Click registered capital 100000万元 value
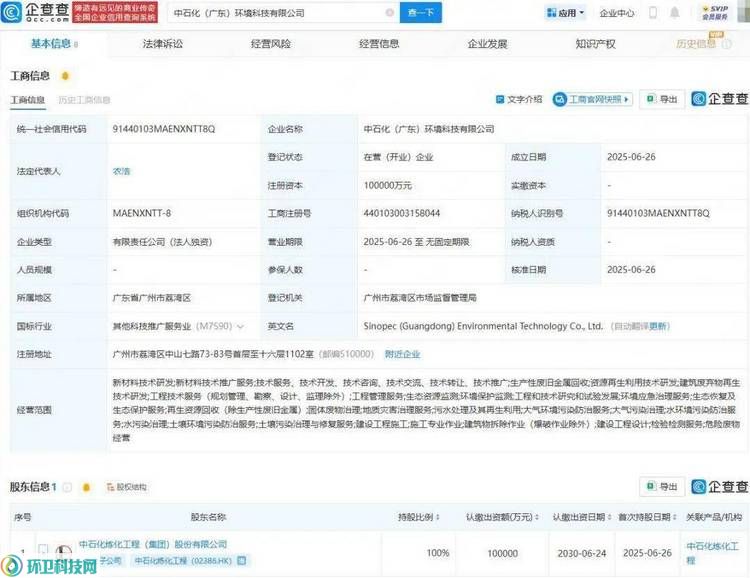 tap(387, 185)
